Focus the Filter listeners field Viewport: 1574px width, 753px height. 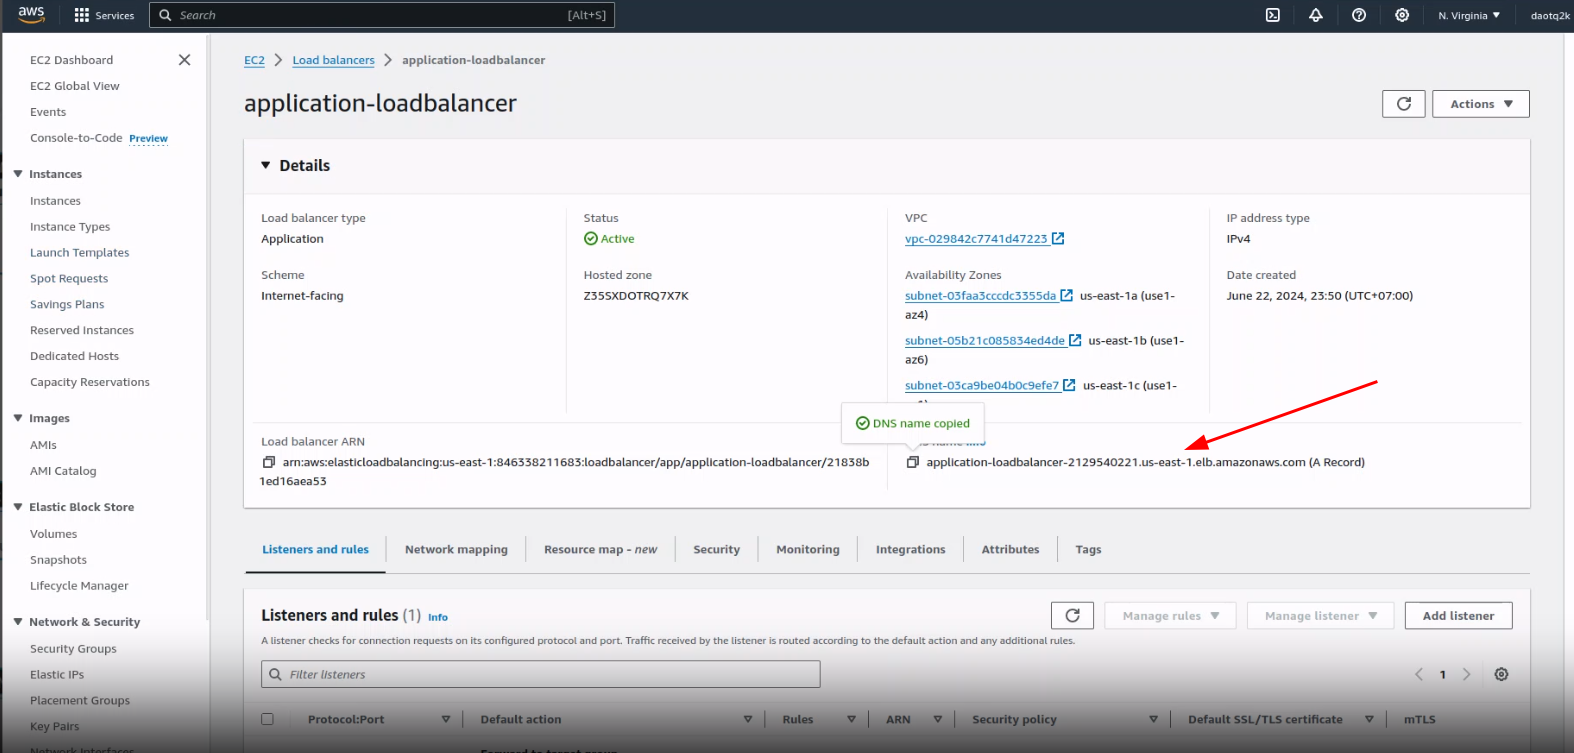pyautogui.click(x=541, y=675)
